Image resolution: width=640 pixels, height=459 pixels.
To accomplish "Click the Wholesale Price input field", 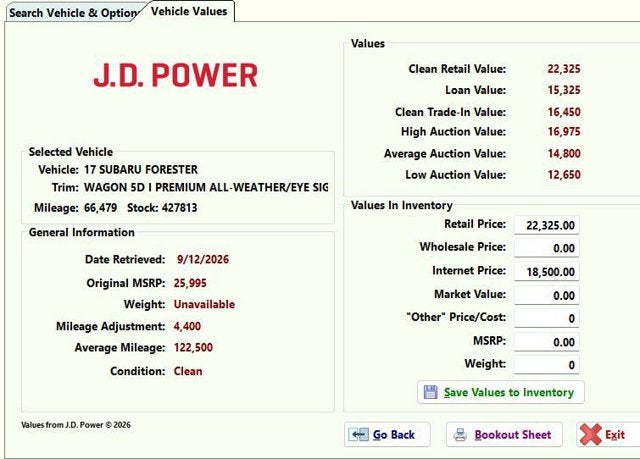I will (547, 248).
